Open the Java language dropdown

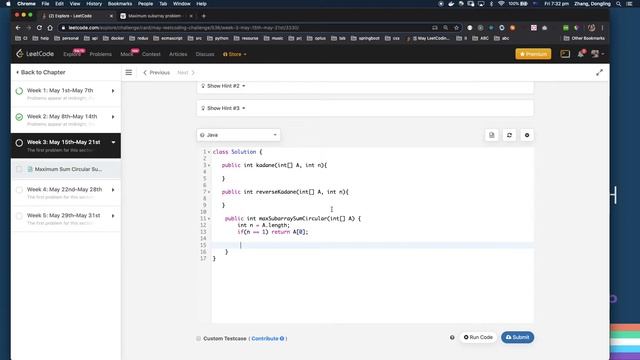pos(238,135)
